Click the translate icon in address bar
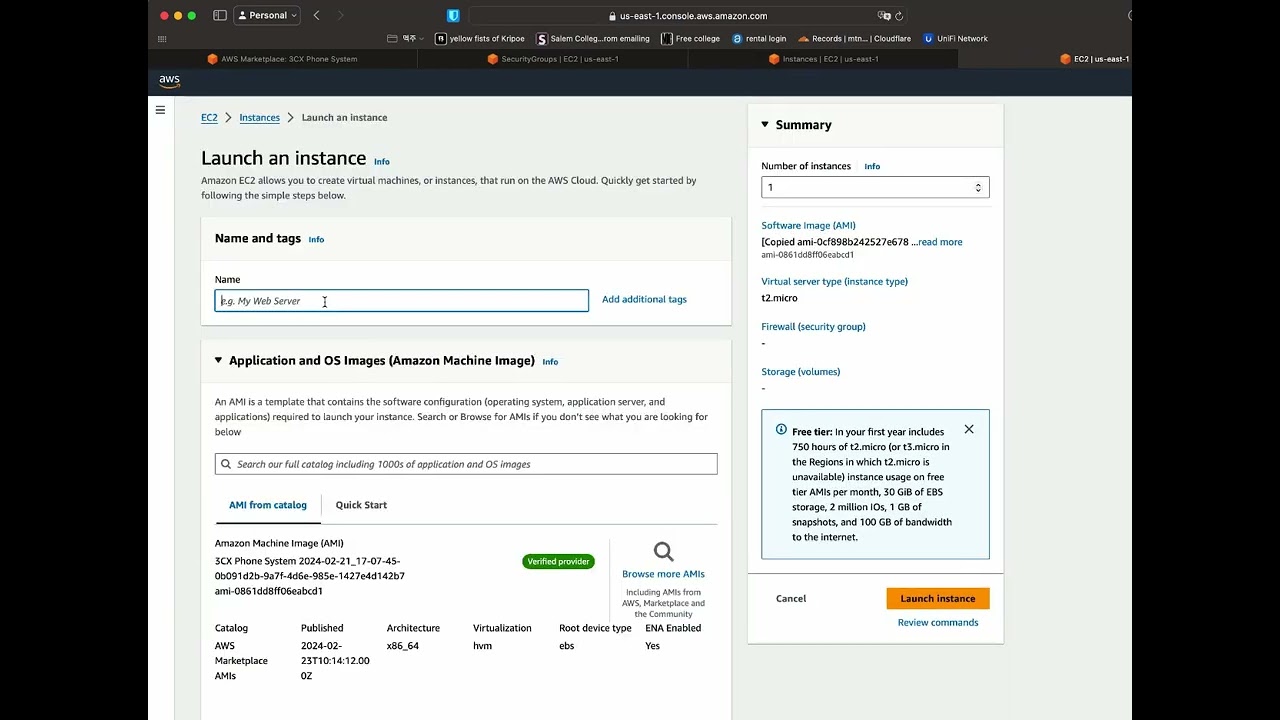The width and height of the screenshot is (1280, 720). (x=884, y=16)
